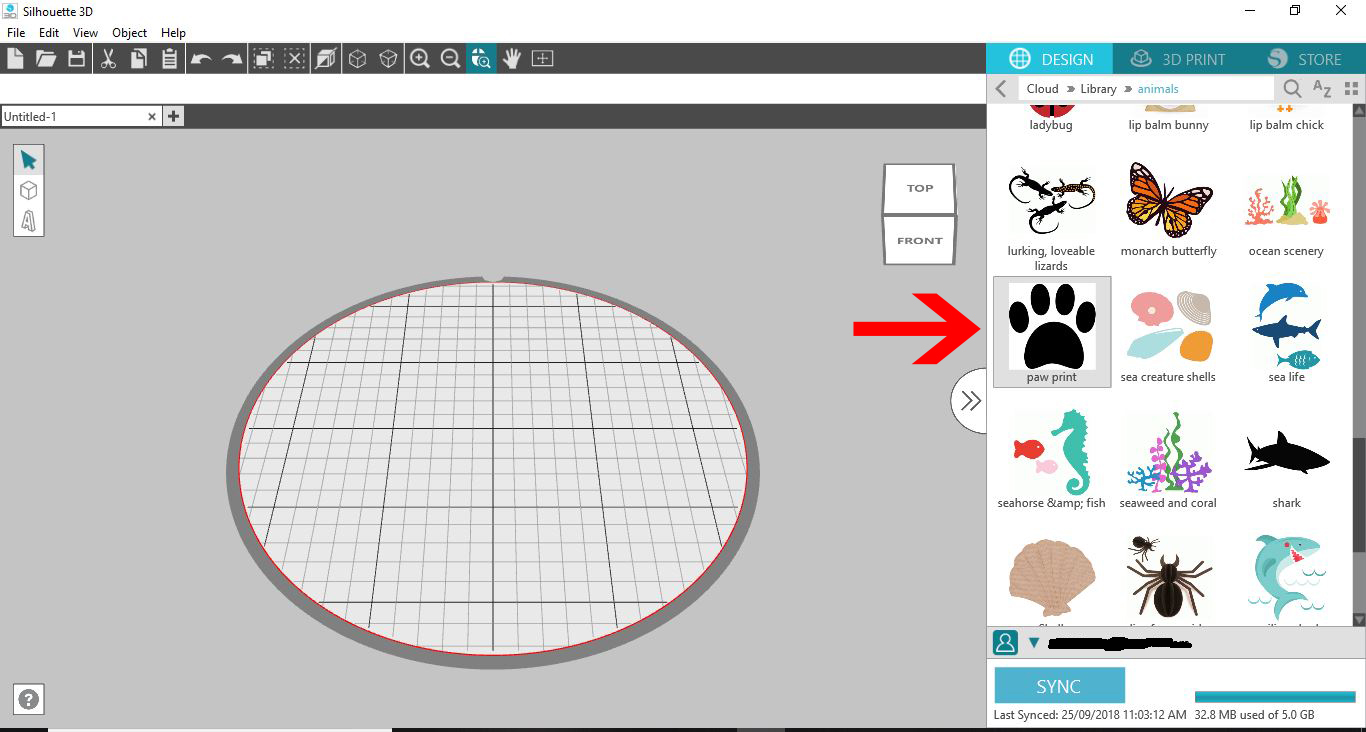Open a file with the folder icon
Image resolution: width=1366 pixels, height=732 pixels.
click(46, 59)
